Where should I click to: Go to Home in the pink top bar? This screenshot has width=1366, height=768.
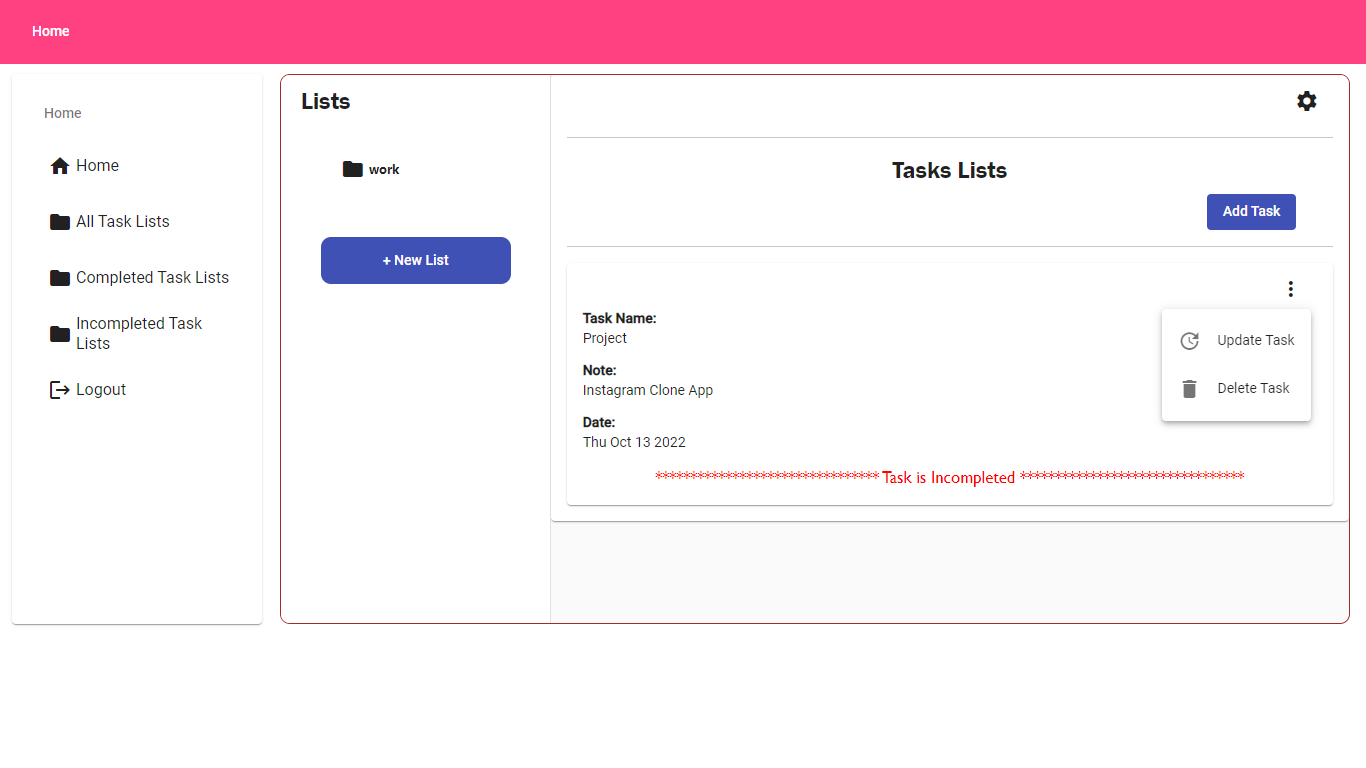pos(51,31)
